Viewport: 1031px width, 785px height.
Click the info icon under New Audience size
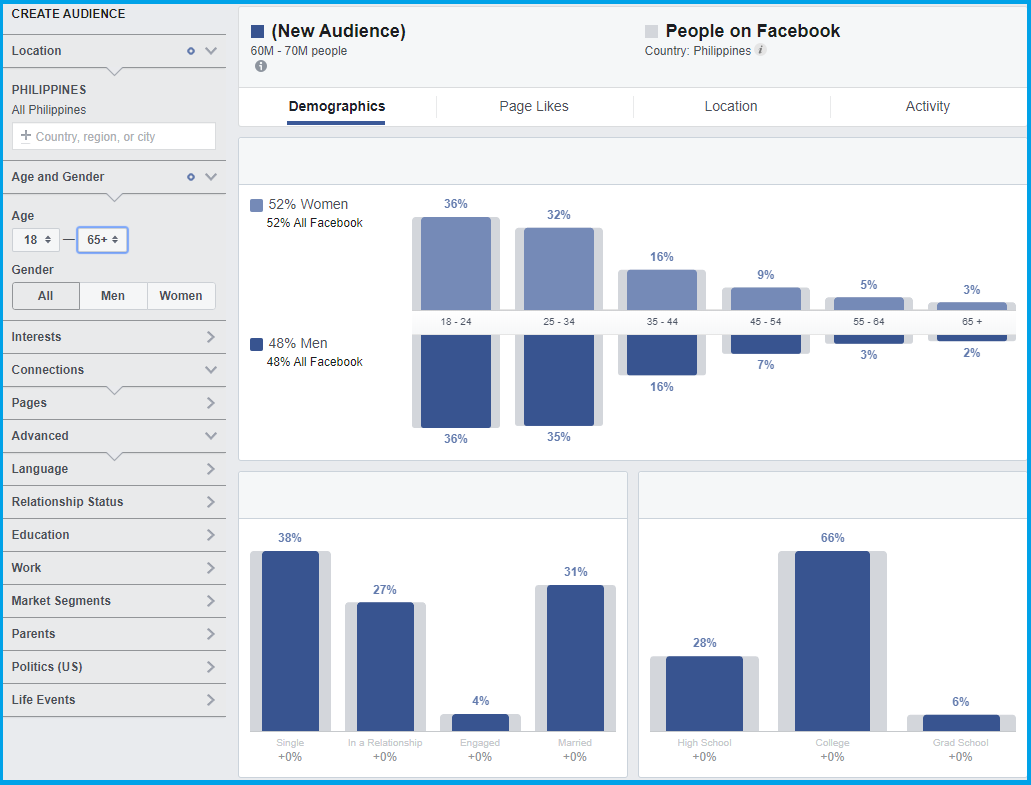(261, 66)
